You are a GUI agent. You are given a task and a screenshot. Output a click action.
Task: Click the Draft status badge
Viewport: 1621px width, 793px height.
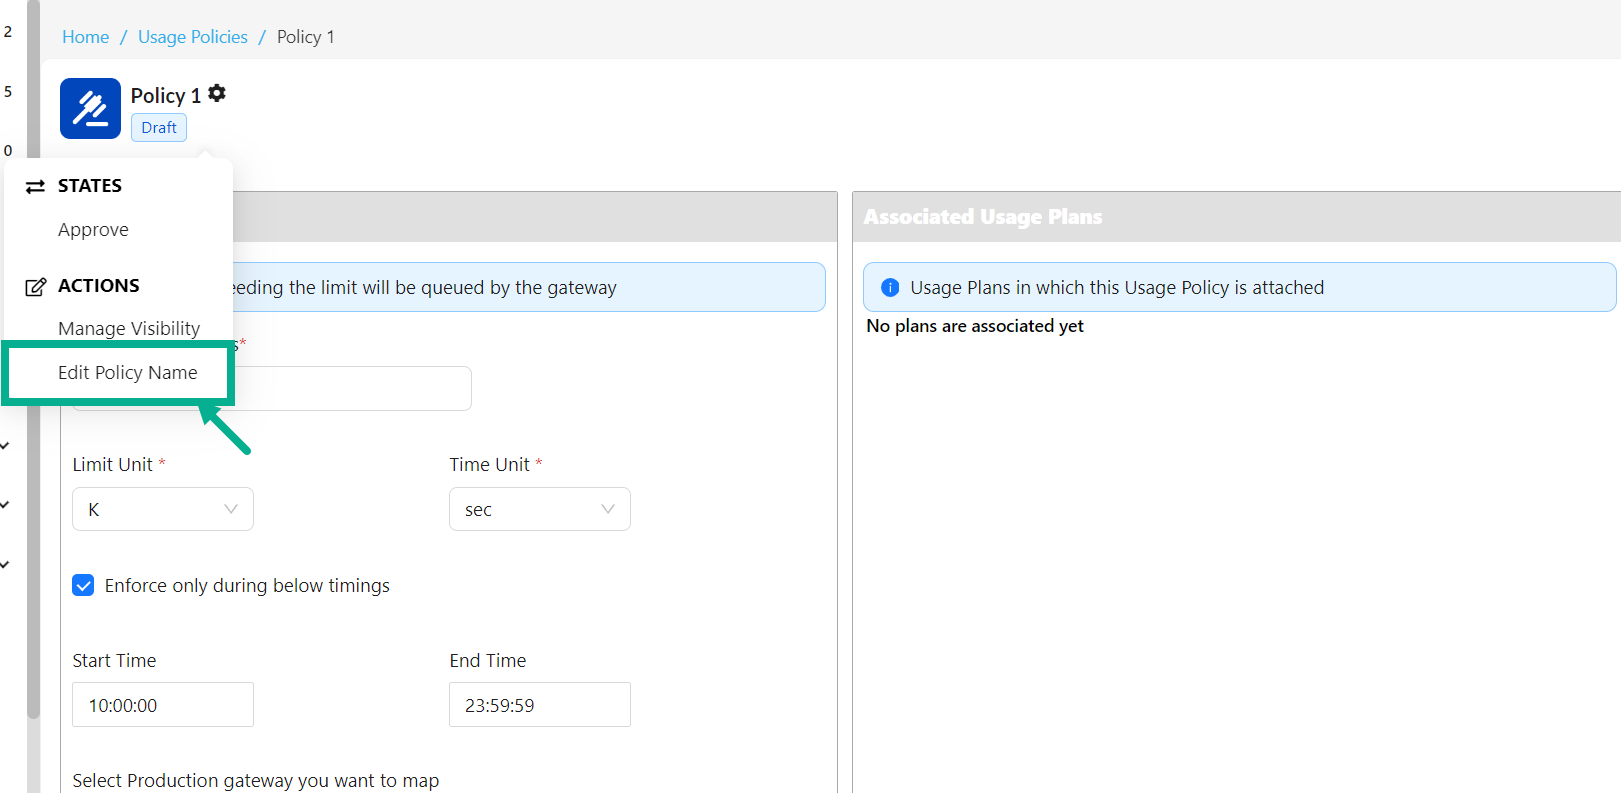tap(159, 128)
